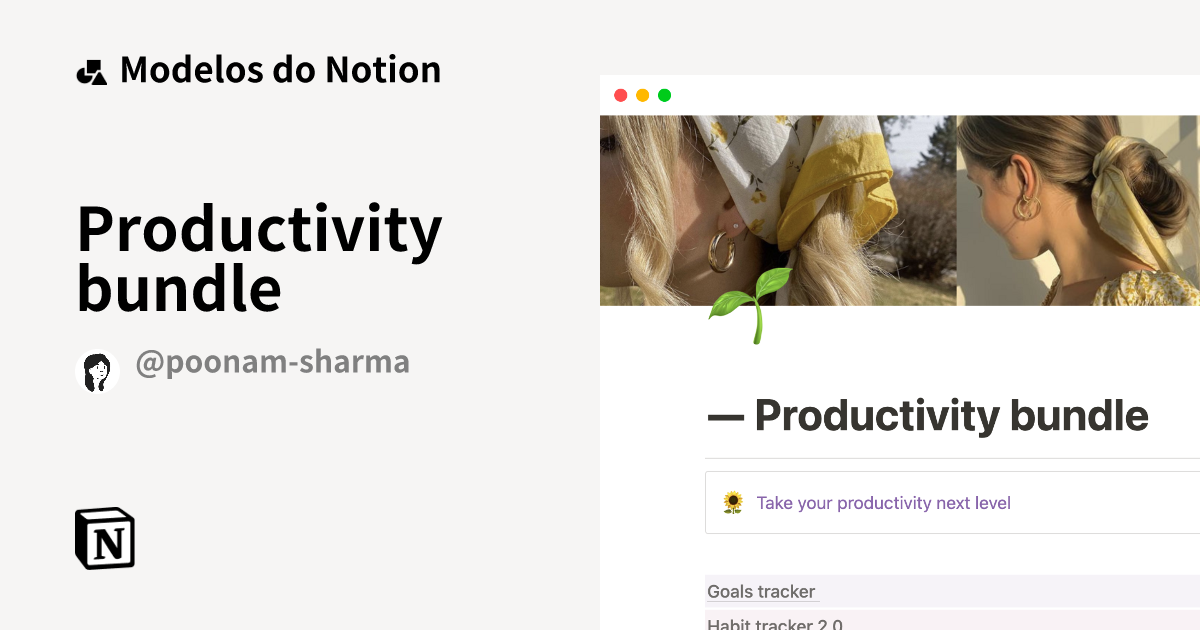Click the @poonam-sharma username

[x=272, y=363]
